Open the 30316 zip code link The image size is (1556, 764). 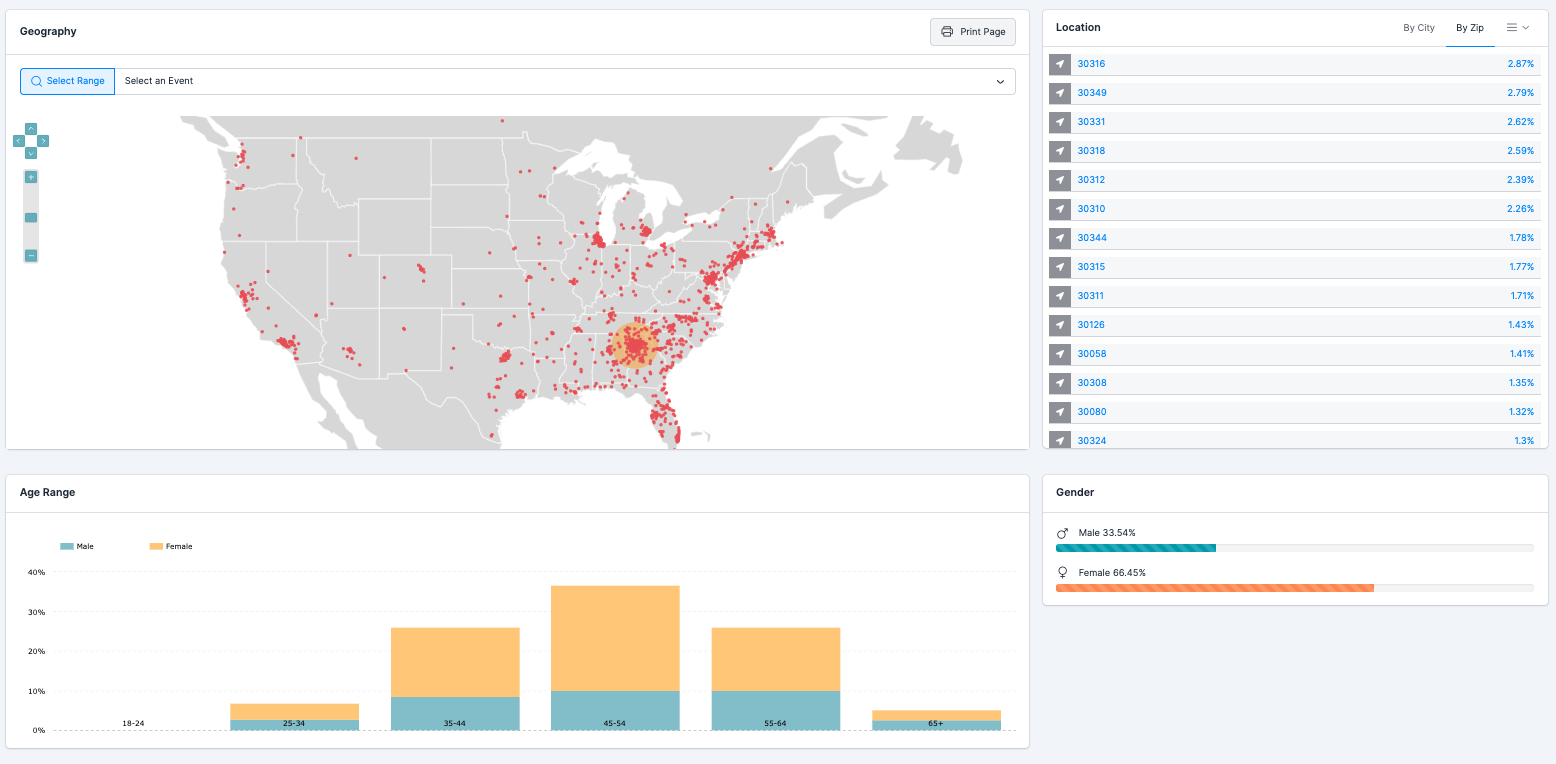(x=1091, y=63)
